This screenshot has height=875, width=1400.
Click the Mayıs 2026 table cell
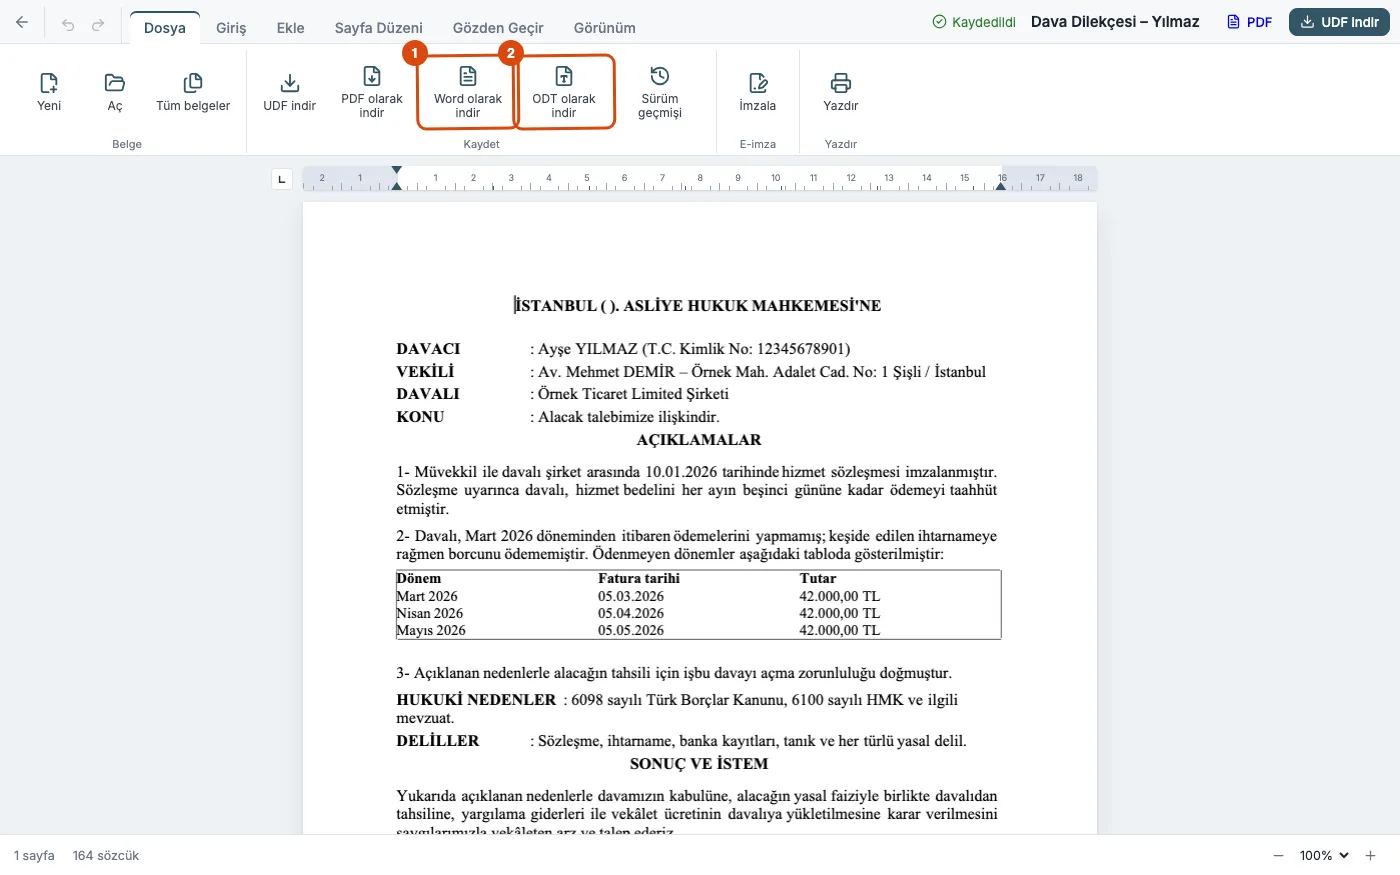431,631
